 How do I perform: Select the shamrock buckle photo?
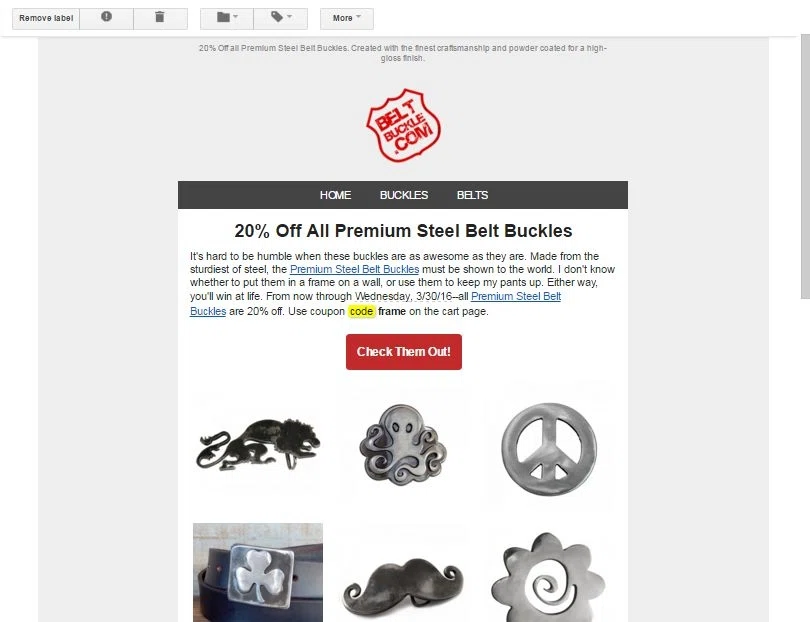click(x=258, y=572)
